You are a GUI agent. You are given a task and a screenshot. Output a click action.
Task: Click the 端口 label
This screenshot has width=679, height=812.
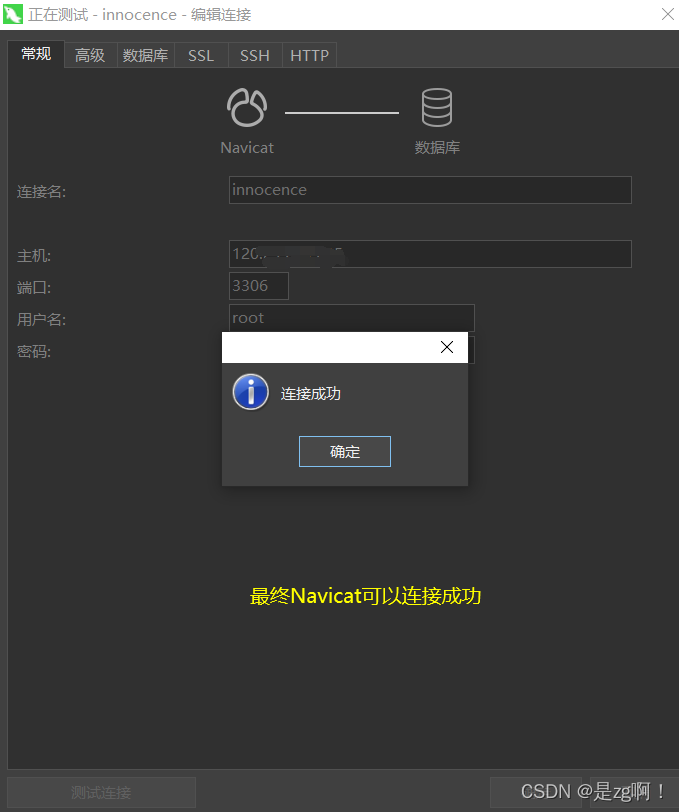(34, 287)
